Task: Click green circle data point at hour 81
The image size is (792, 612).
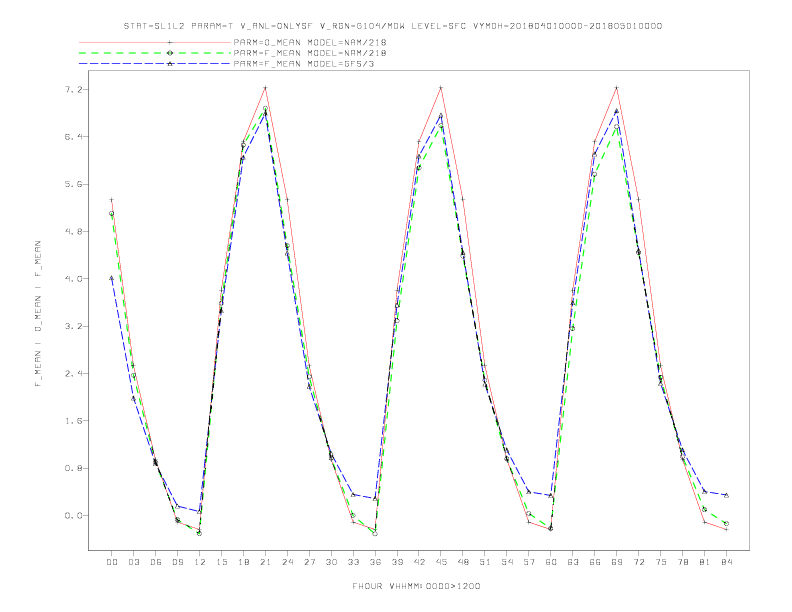Action: pos(705,509)
